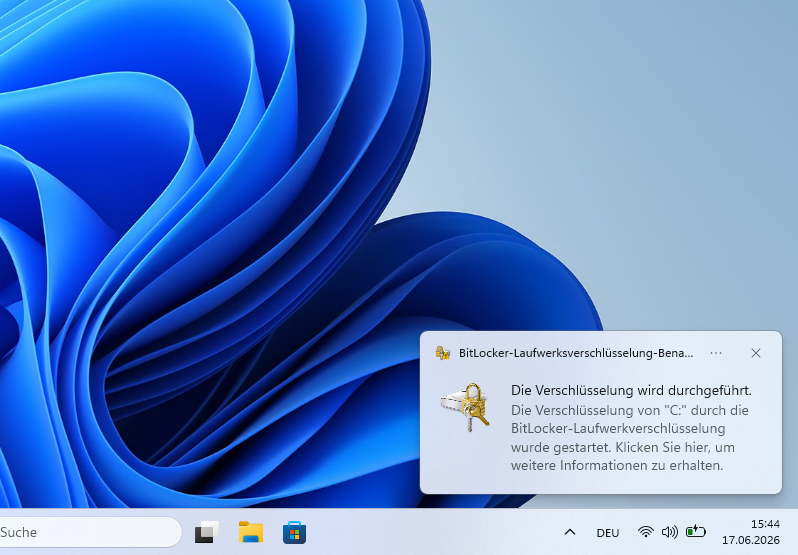Click the battery charging status icon
This screenshot has width=798, height=555.
pyautogui.click(x=696, y=532)
